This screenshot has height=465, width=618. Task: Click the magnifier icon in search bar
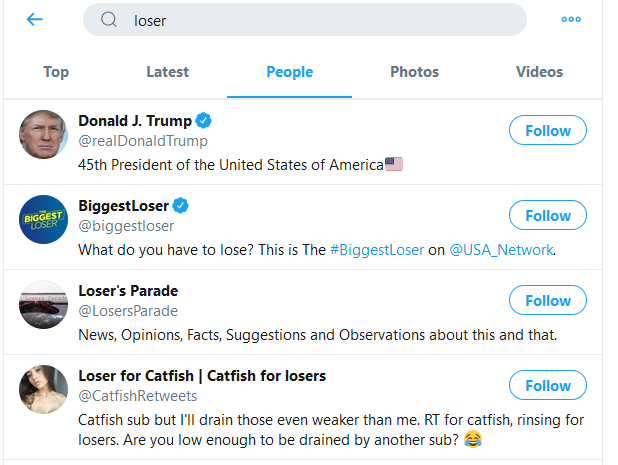pos(110,20)
